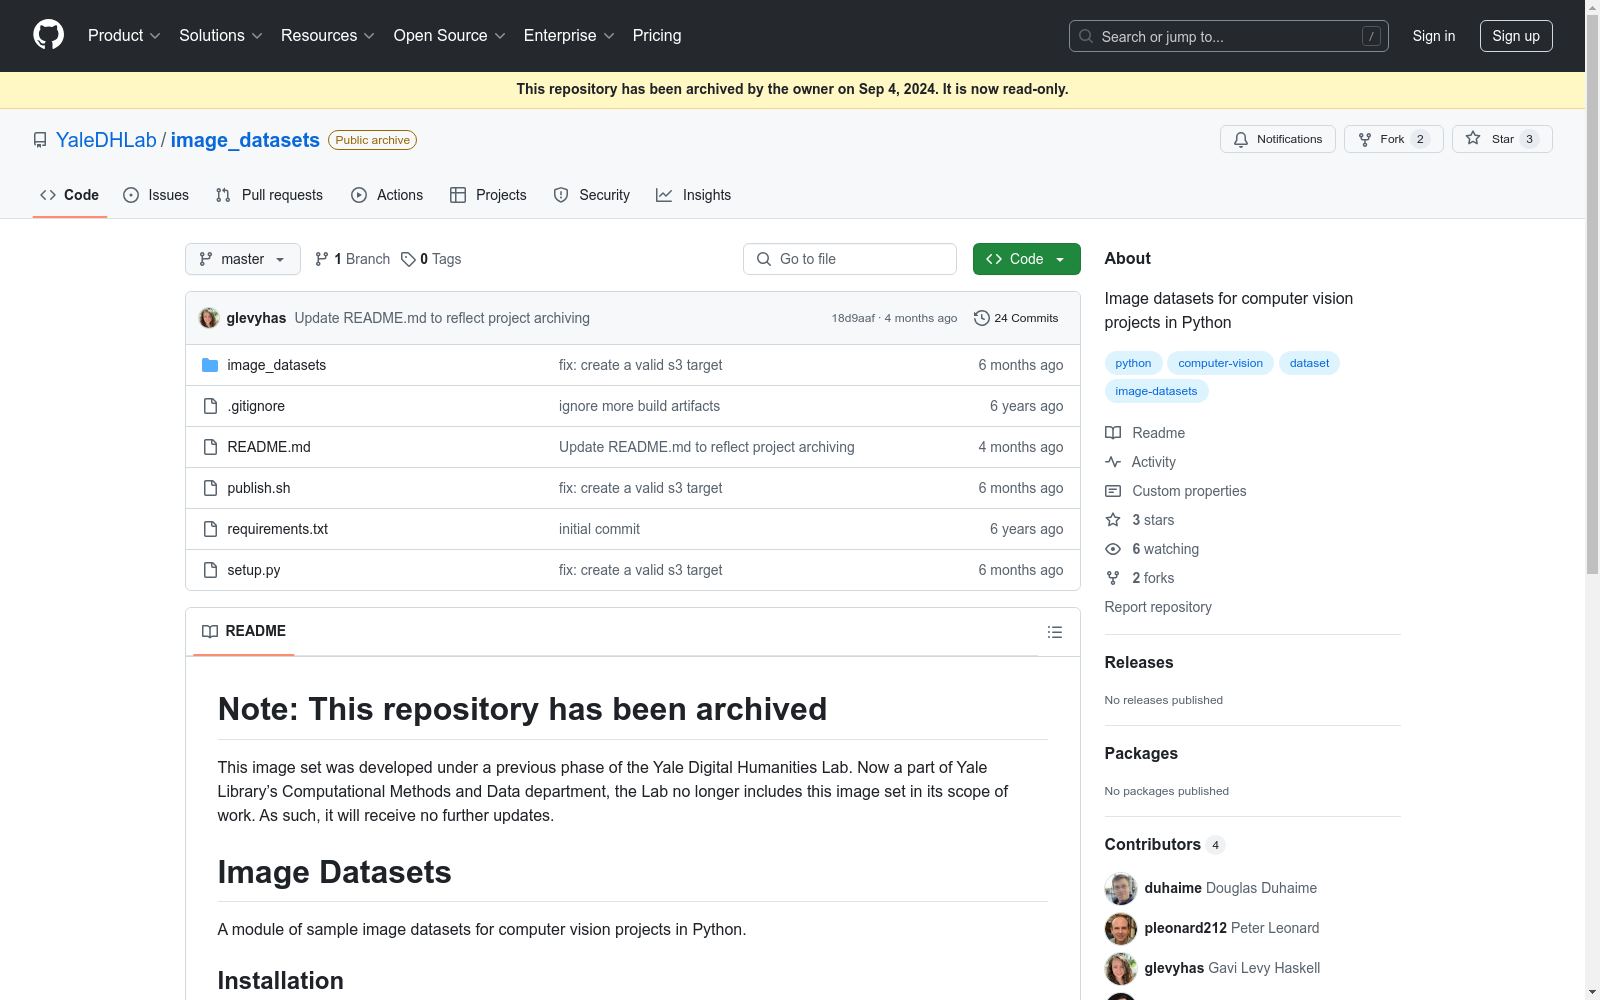Click the fork icon beside 2 forks
1600x1000 pixels.
click(x=1113, y=578)
